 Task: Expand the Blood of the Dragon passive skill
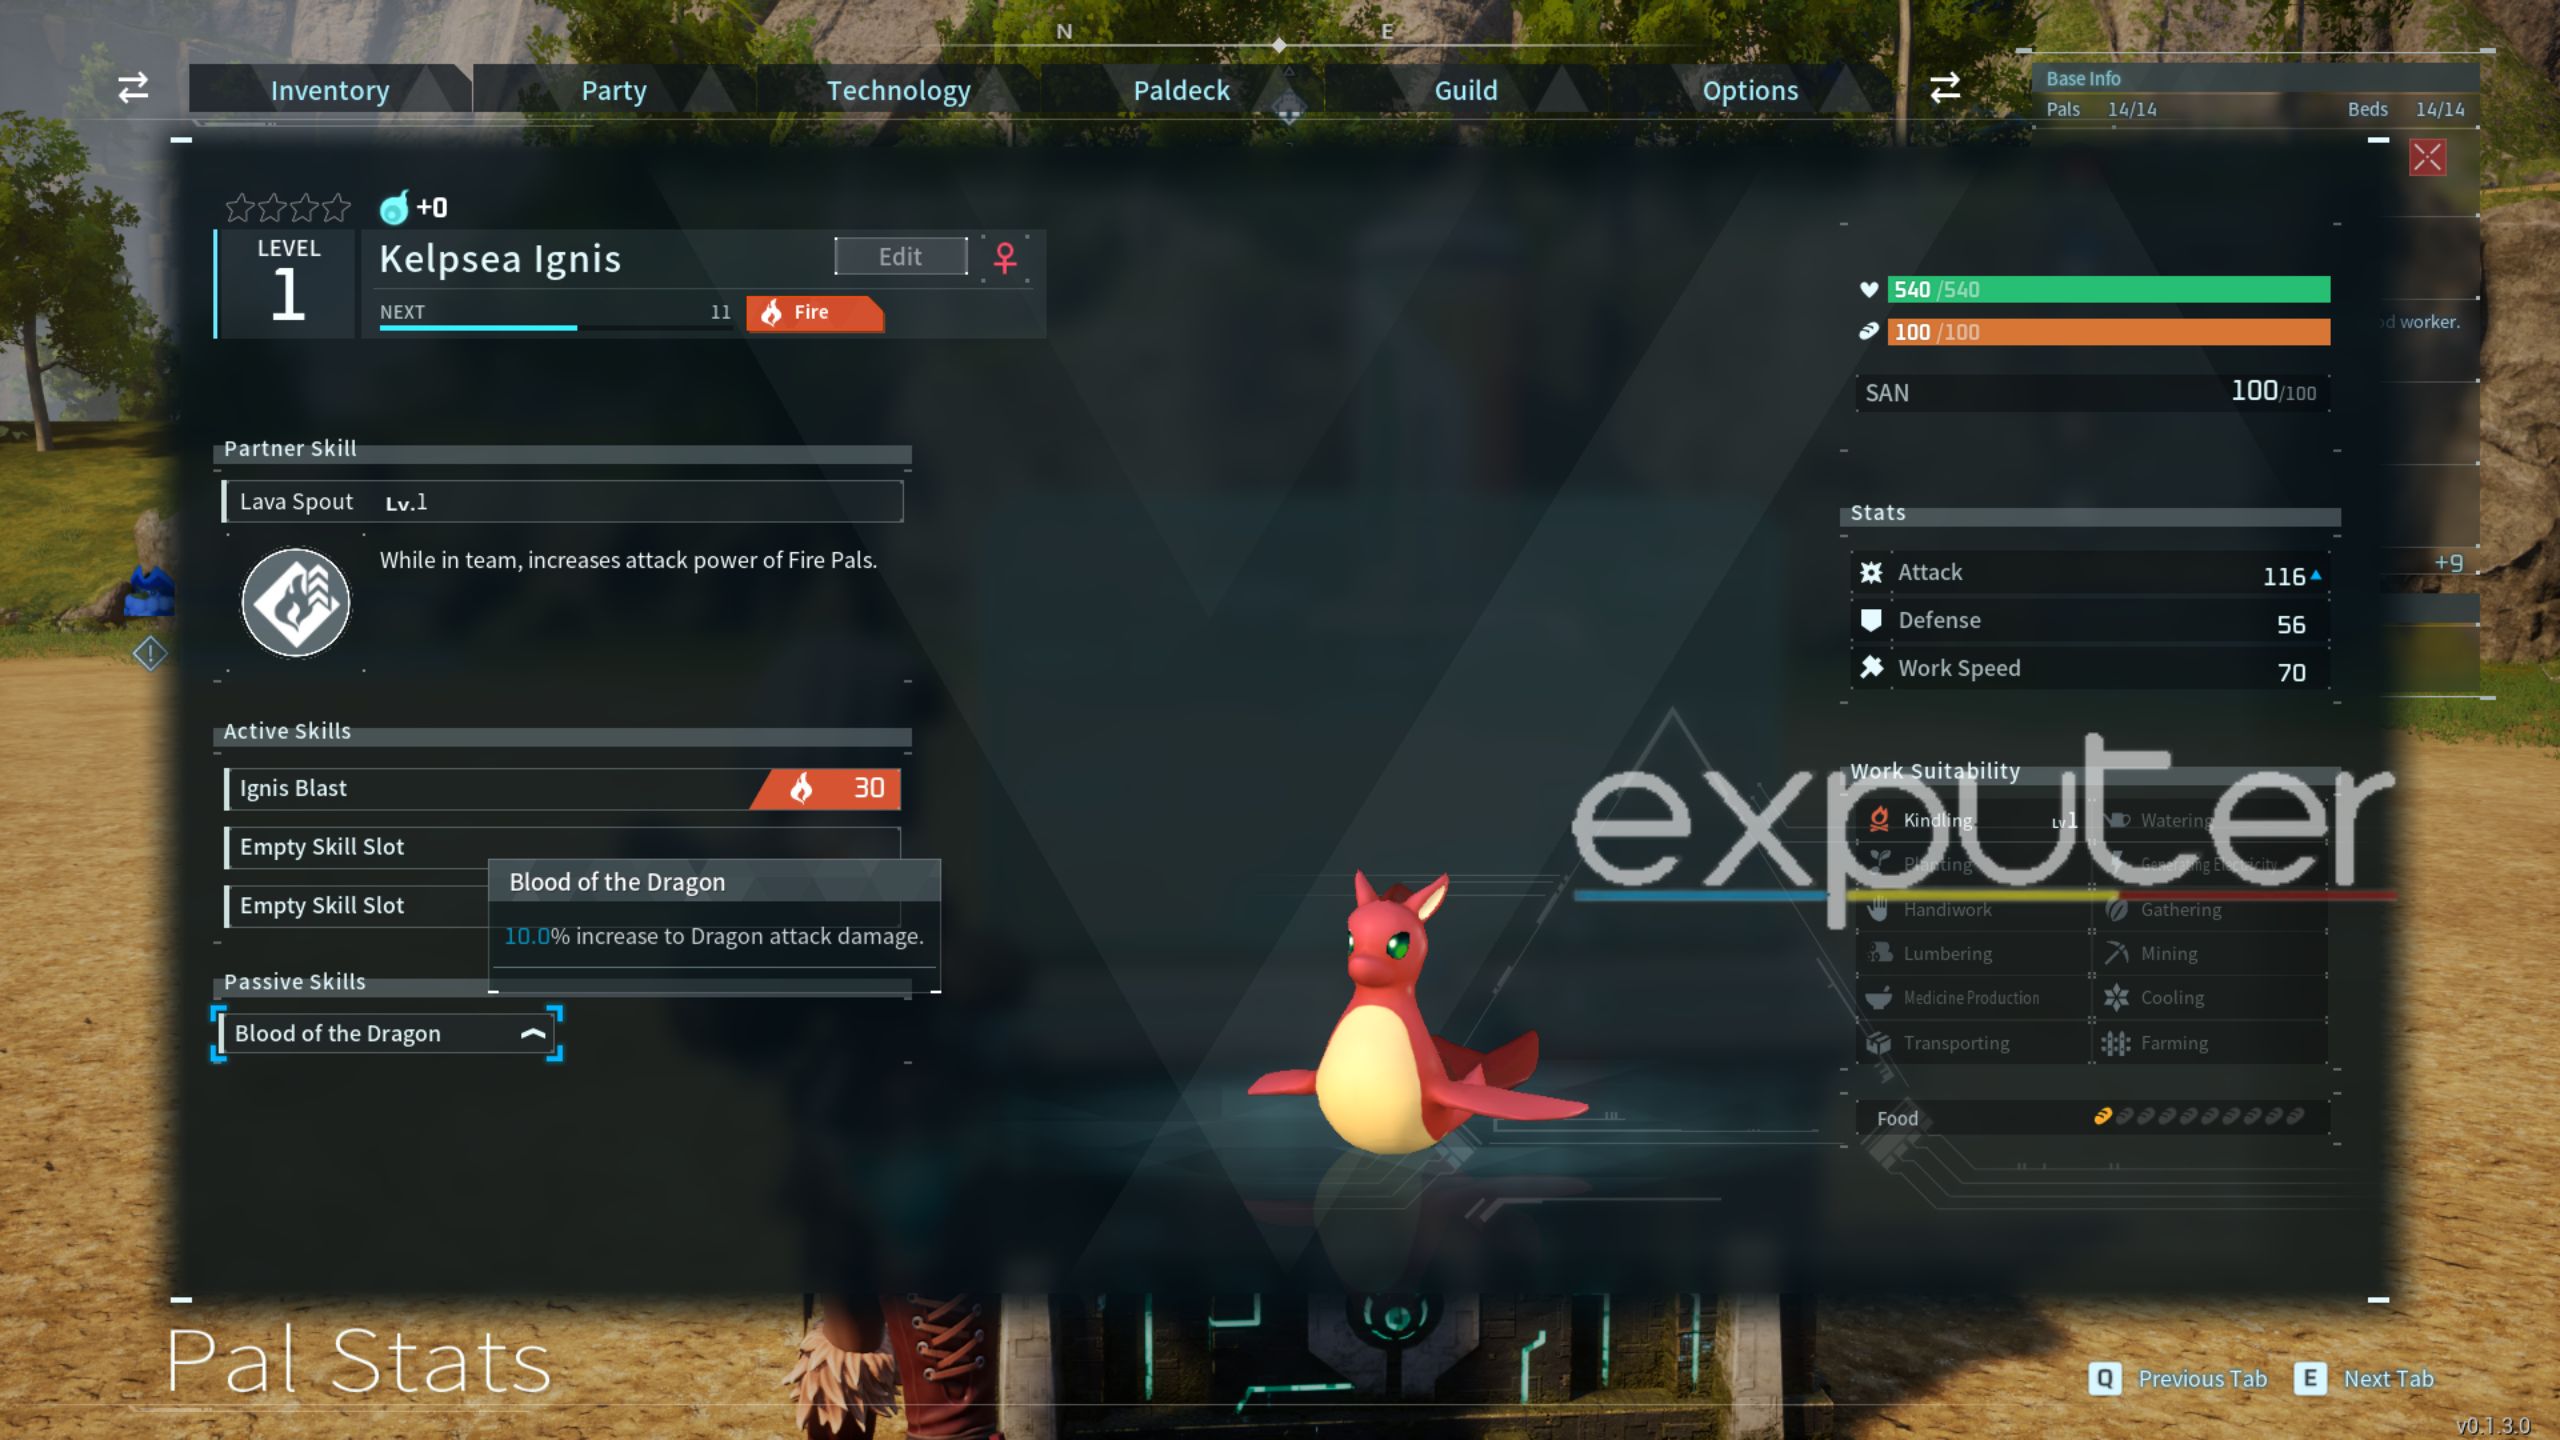click(535, 1032)
